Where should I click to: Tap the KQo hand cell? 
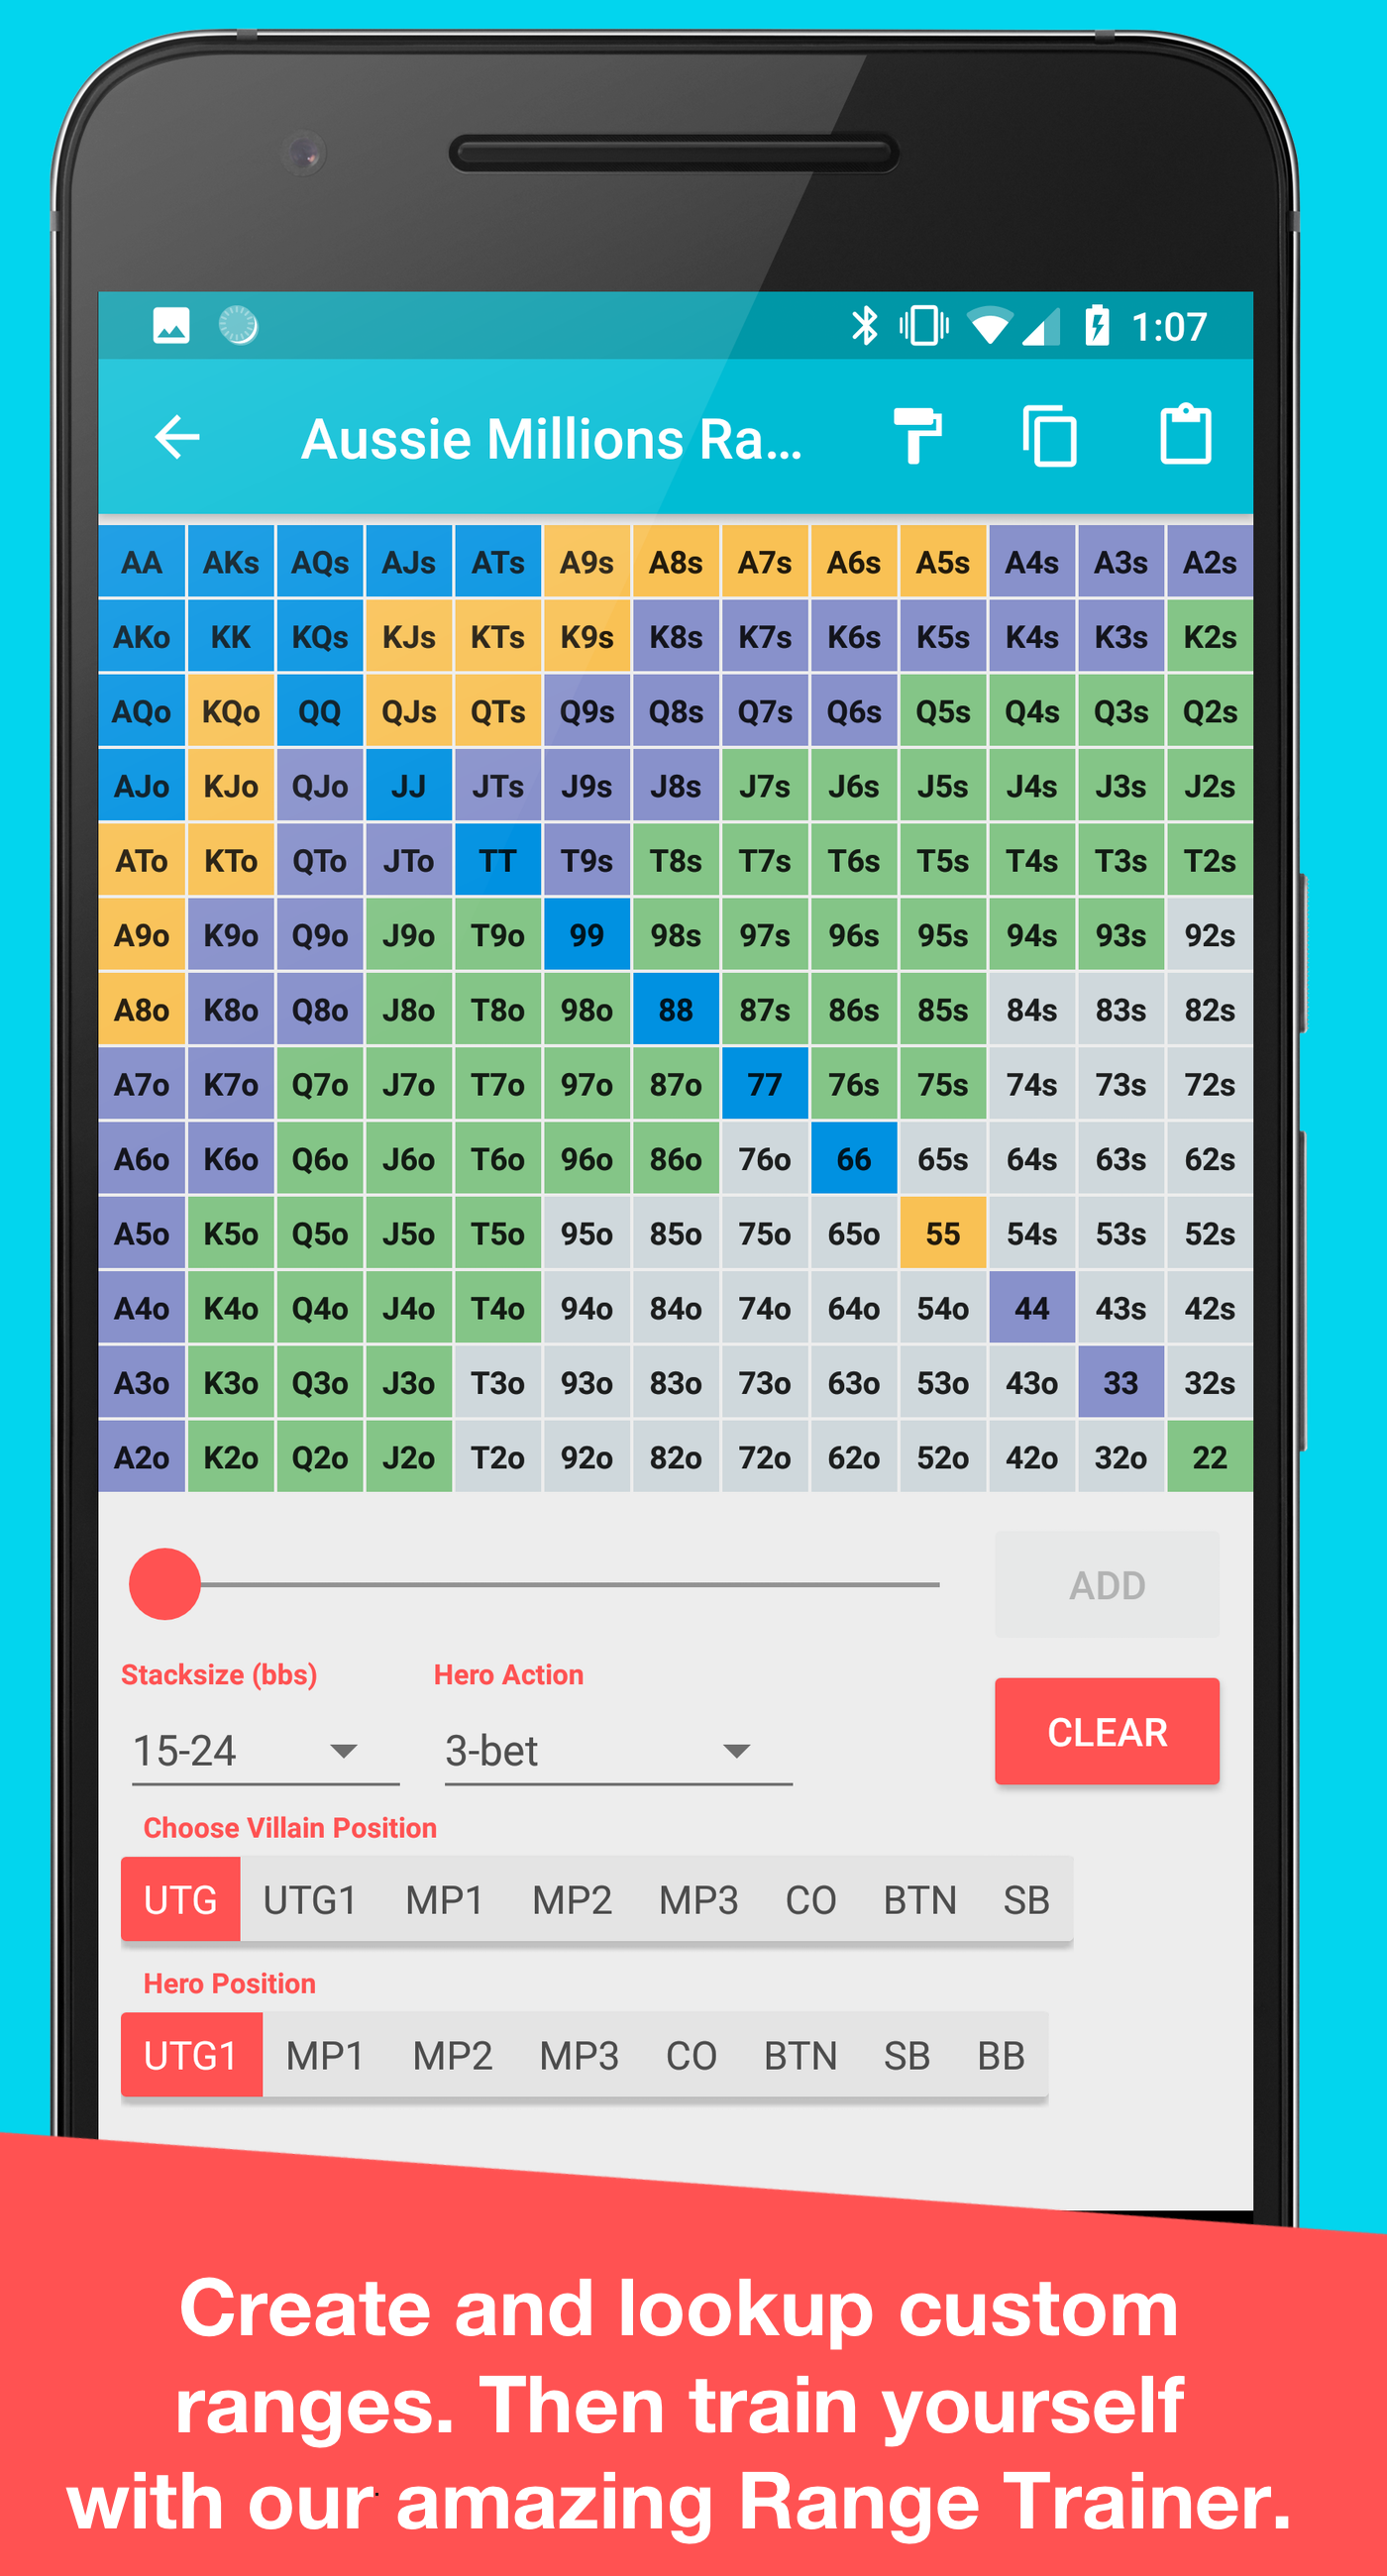[x=231, y=711]
